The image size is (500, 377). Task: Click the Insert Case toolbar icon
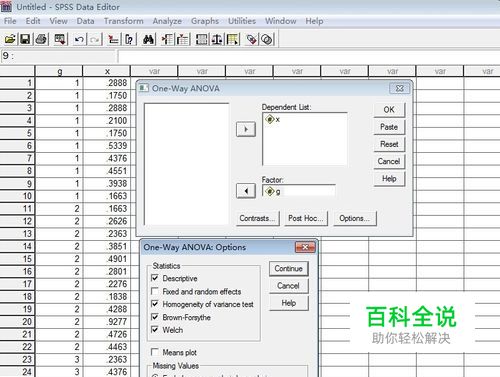click(167, 39)
